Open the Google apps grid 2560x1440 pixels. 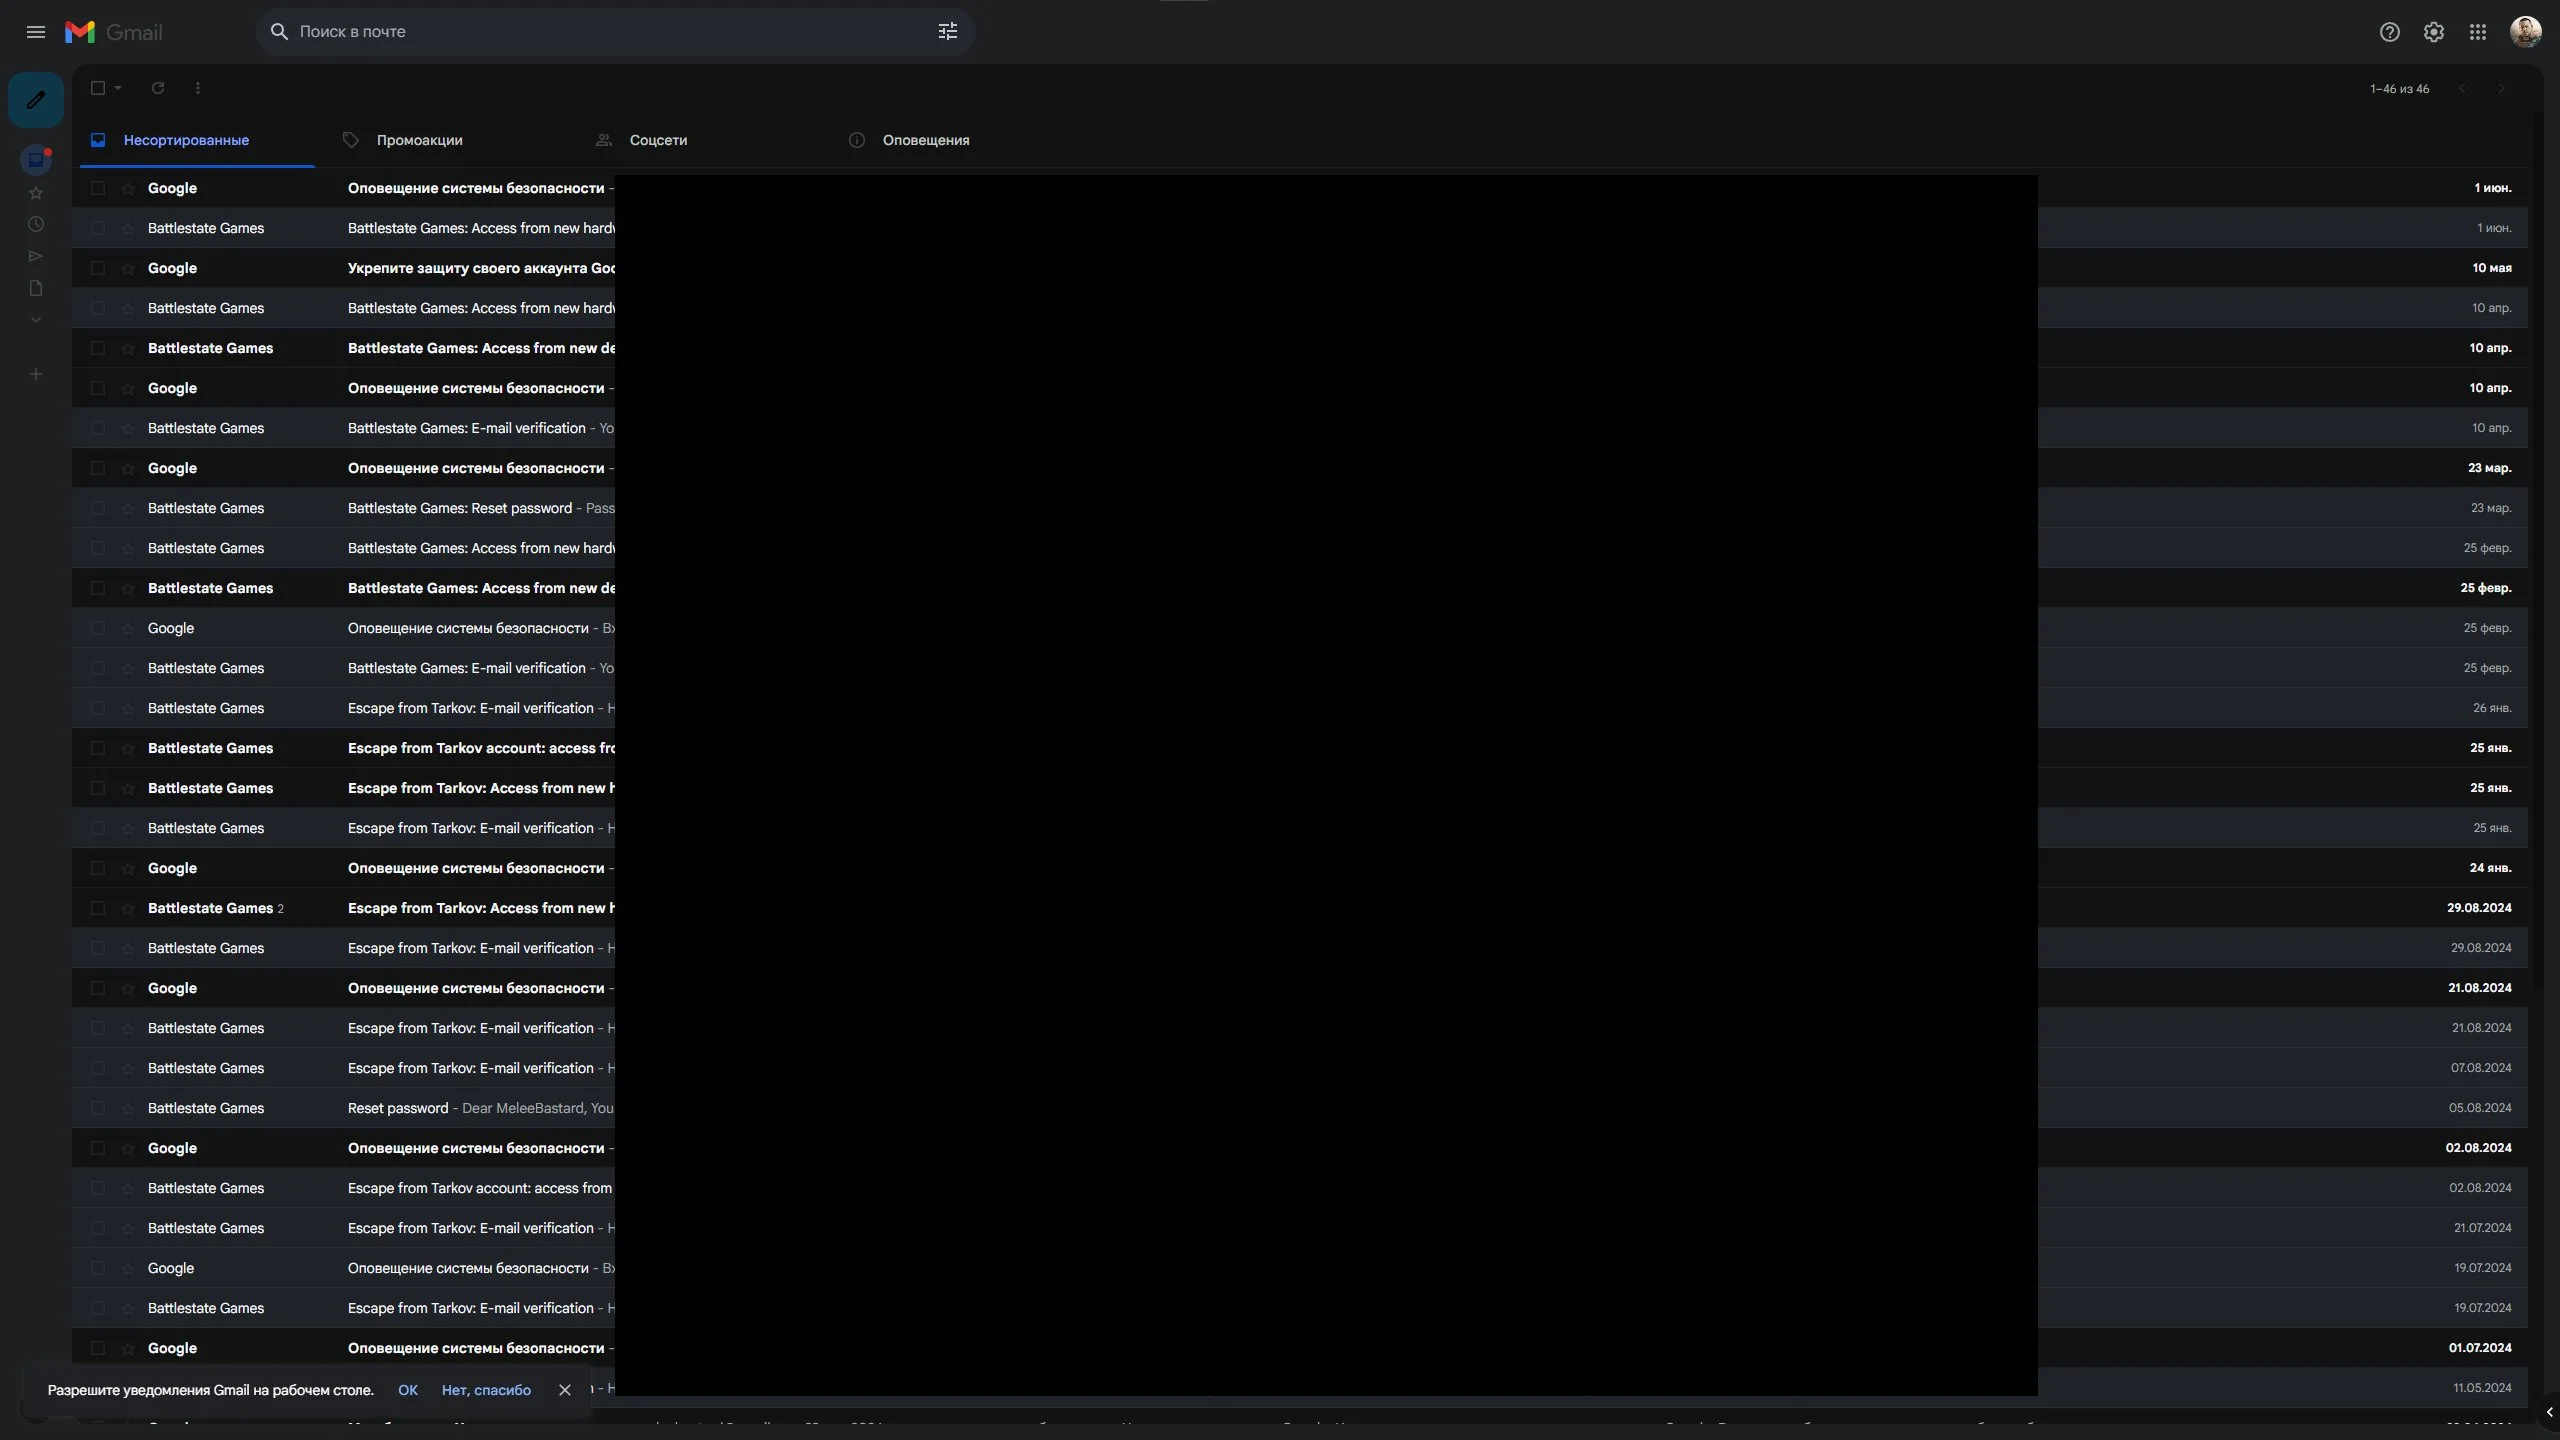[2477, 32]
